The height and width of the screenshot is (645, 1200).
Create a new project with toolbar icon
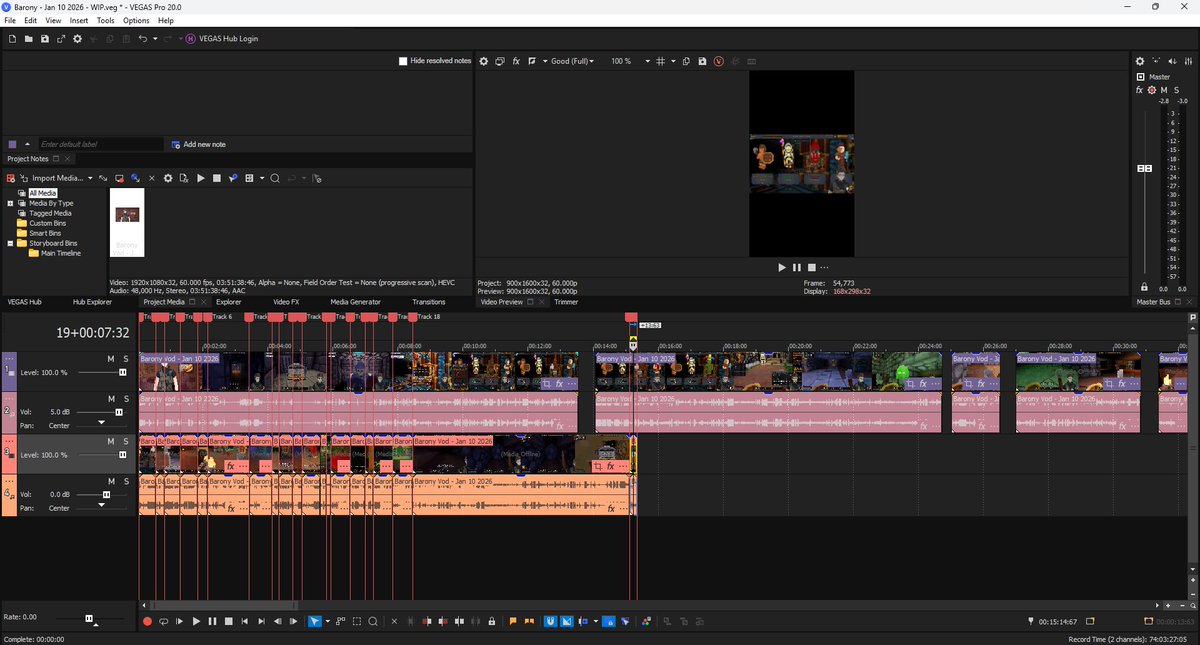tap(12, 38)
